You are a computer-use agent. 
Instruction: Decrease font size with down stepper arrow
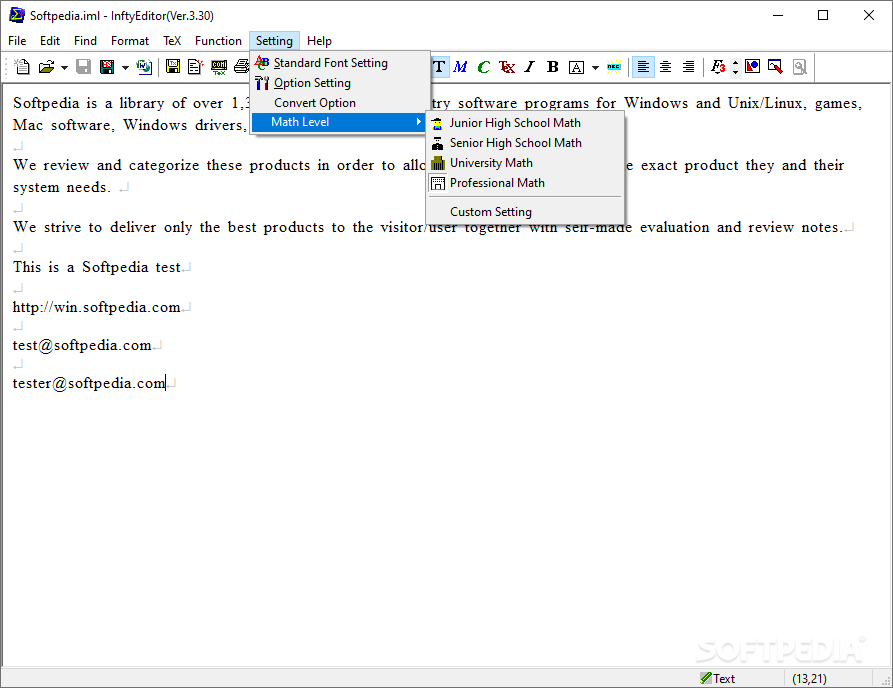(x=735, y=72)
